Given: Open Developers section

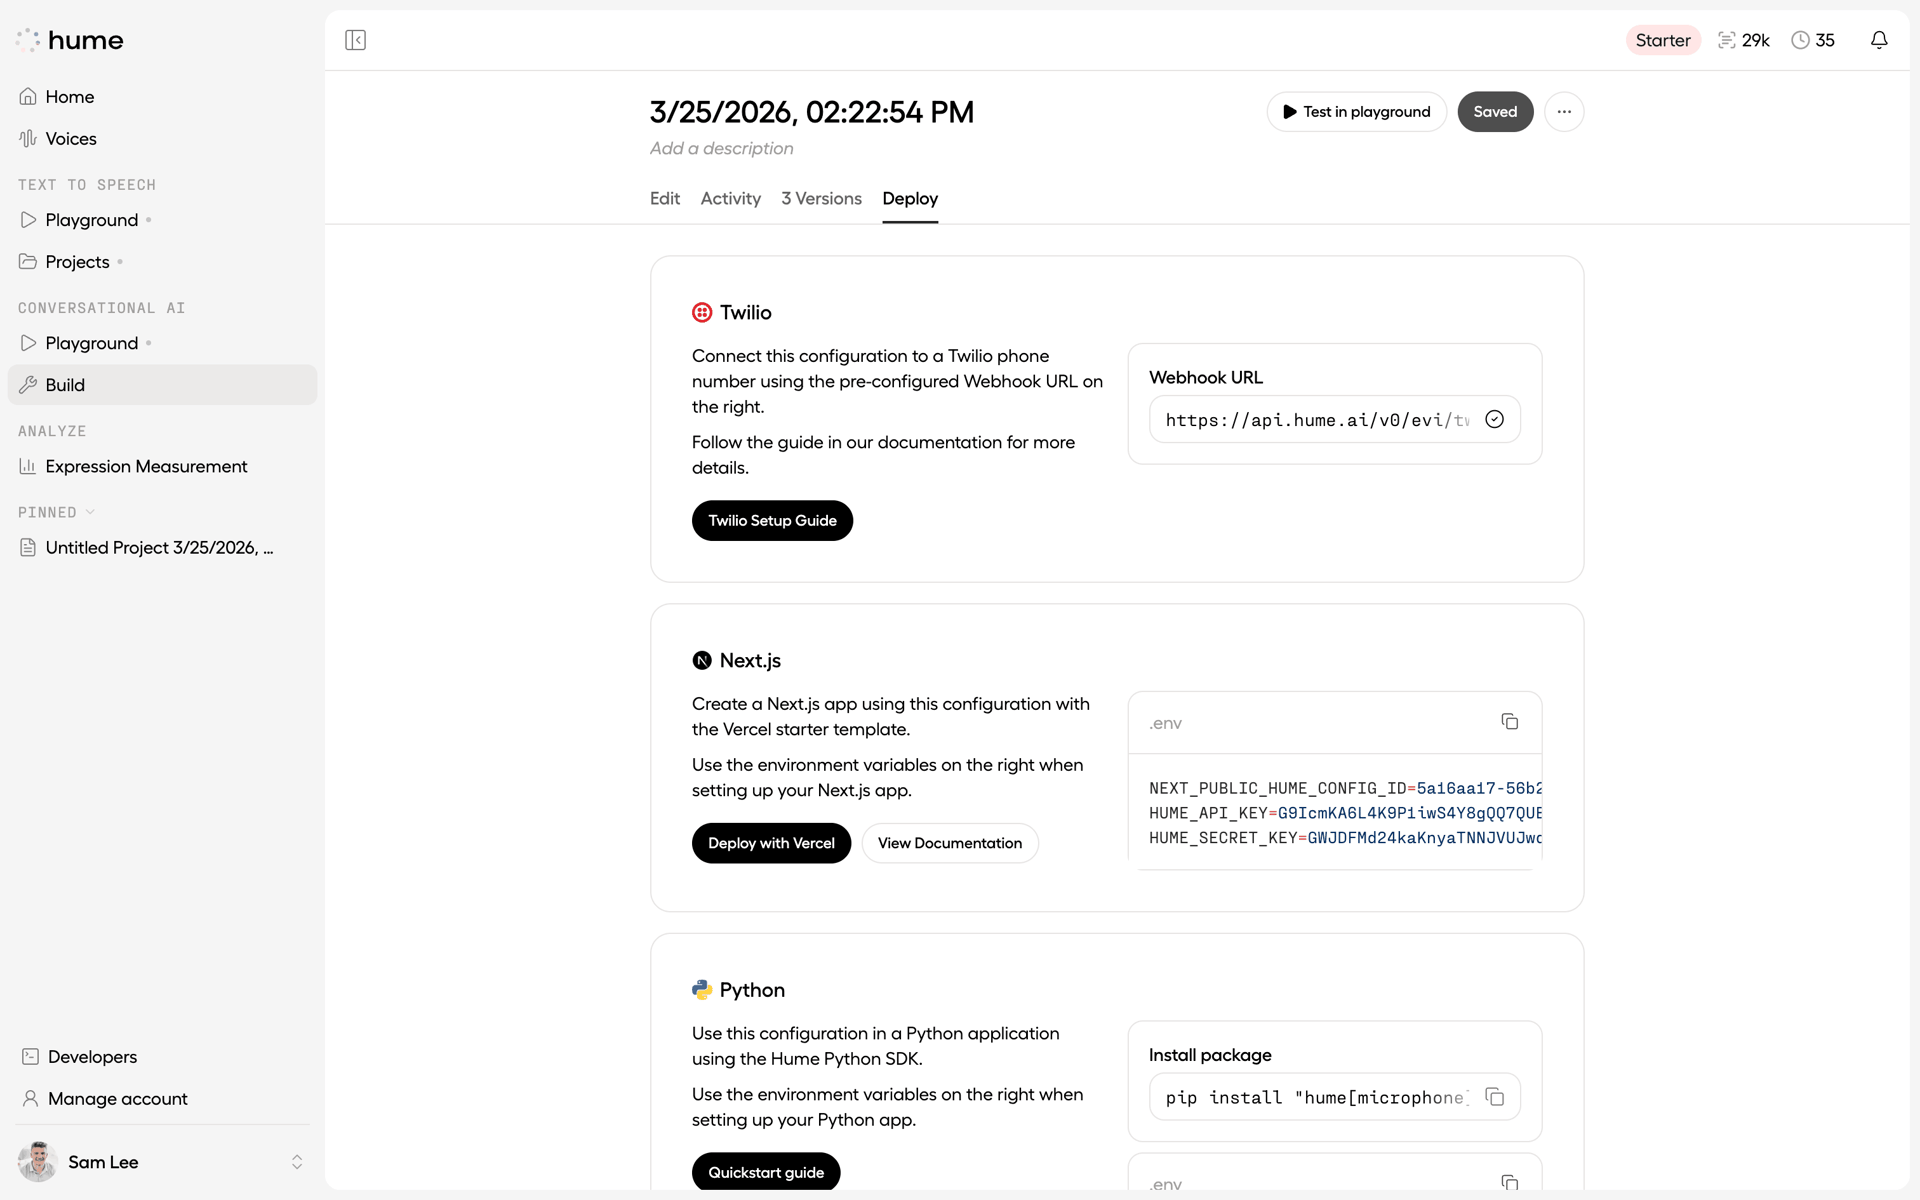Looking at the screenshot, I should point(162,1056).
